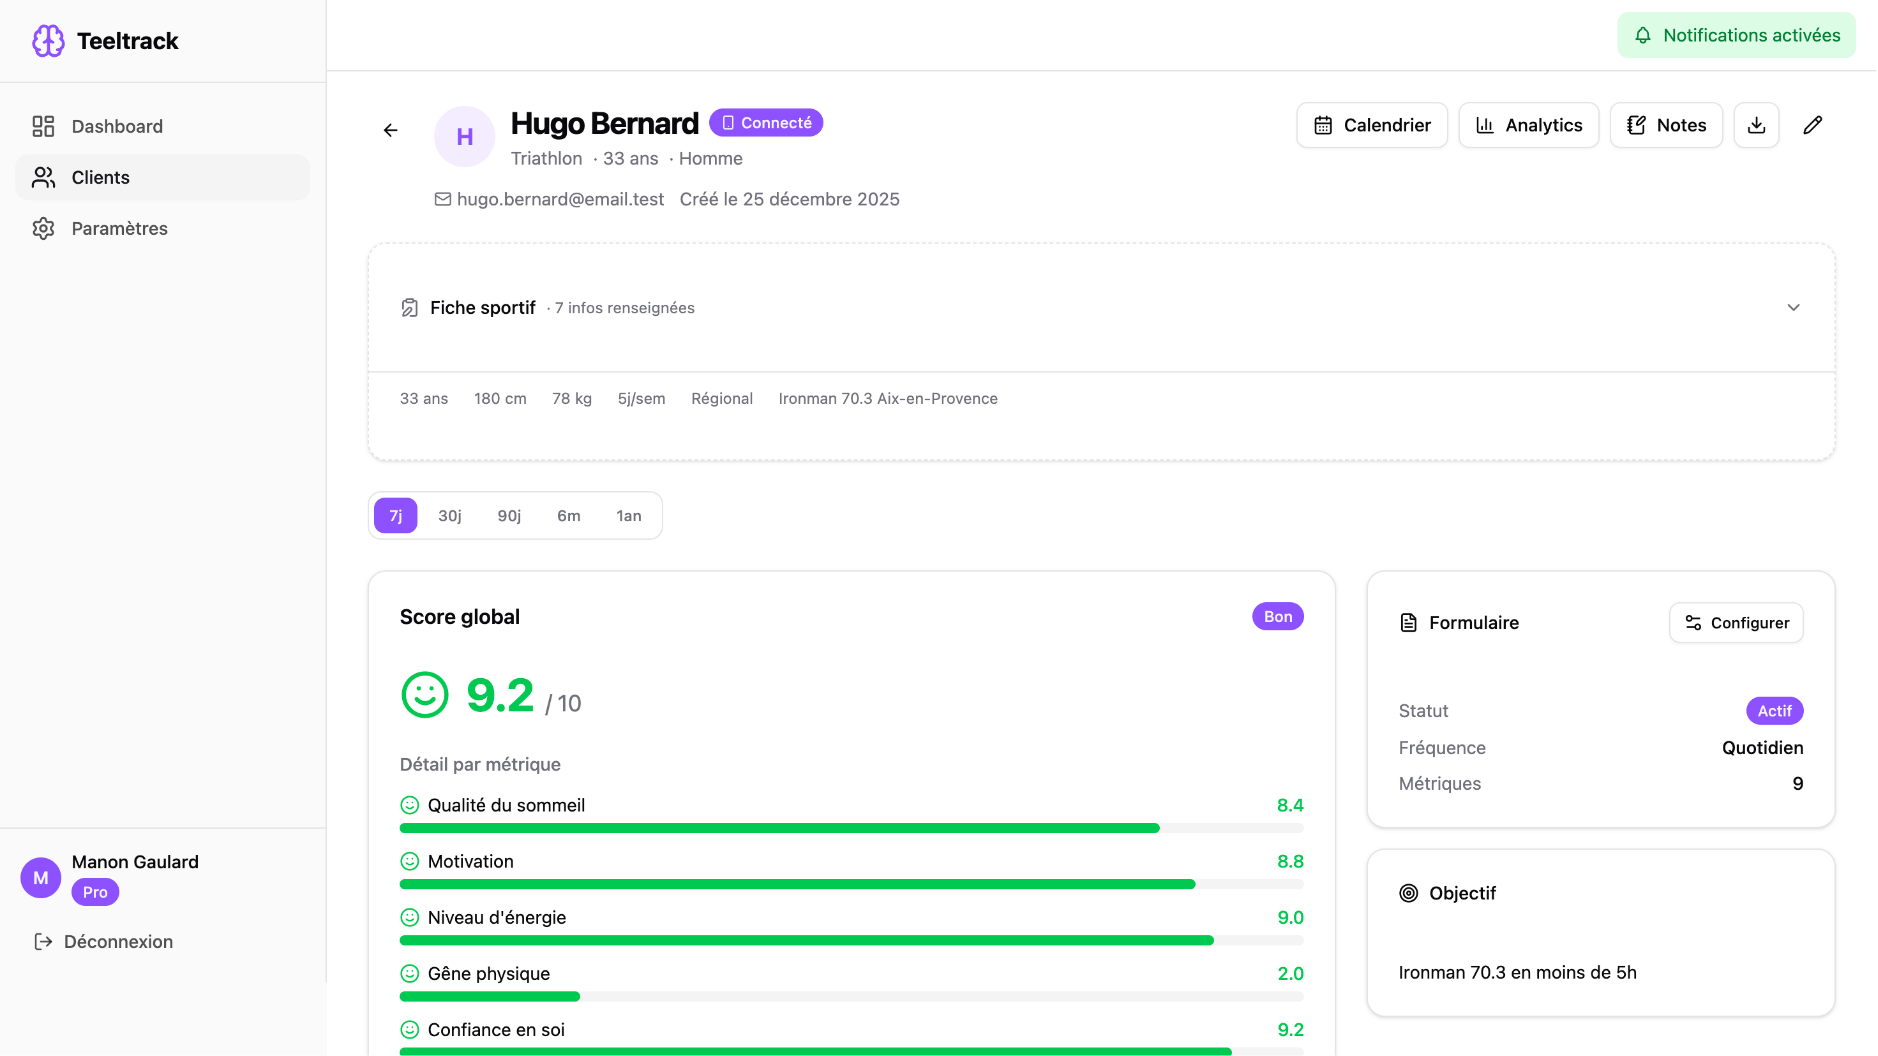The height and width of the screenshot is (1056, 1878).
Task: Open Configurer for the Formulaire
Action: pyautogui.click(x=1736, y=622)
